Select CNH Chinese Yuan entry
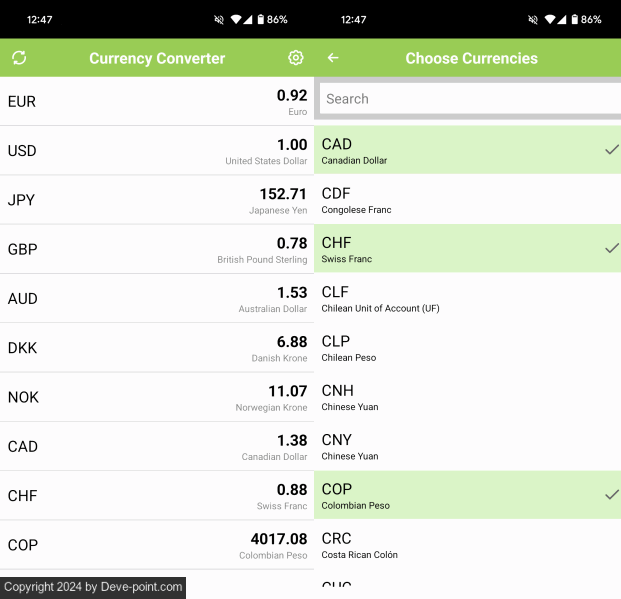621x599 pixels. point(467,396)
